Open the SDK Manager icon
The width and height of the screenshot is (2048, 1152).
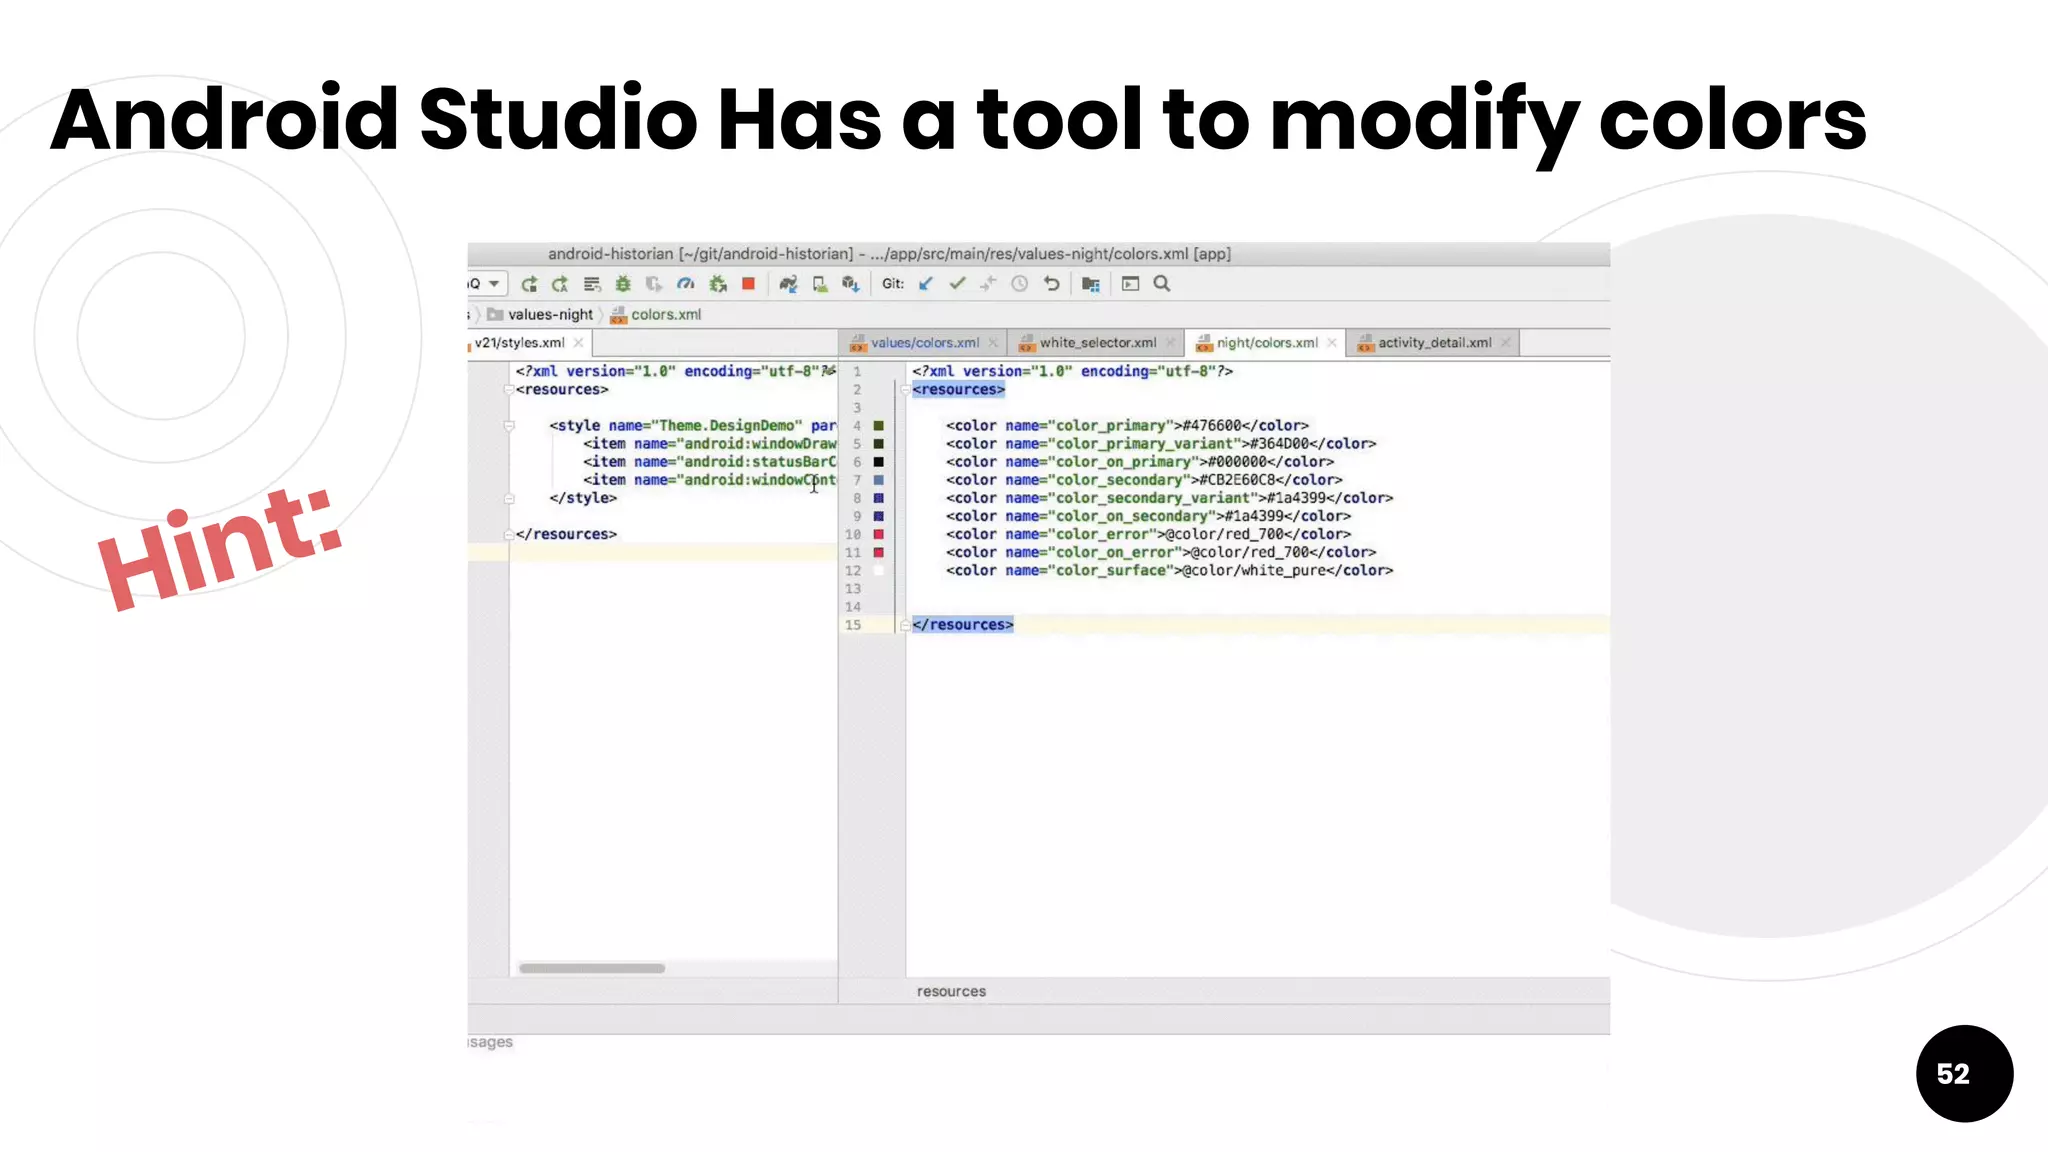pyautogui.click(x=851, y=284)
